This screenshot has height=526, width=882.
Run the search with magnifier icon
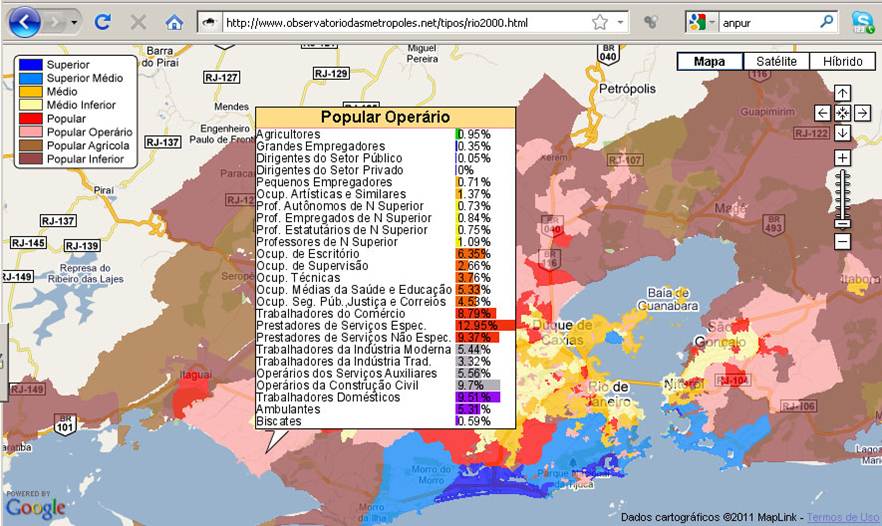point(826,23)
